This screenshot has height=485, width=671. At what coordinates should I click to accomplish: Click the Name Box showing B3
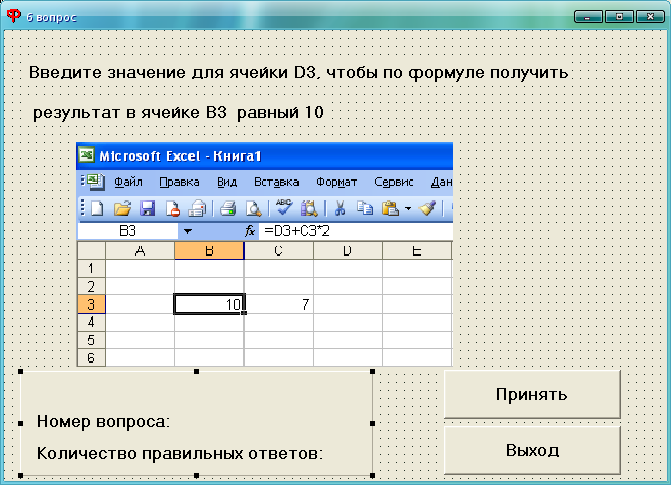coord(128,232)
